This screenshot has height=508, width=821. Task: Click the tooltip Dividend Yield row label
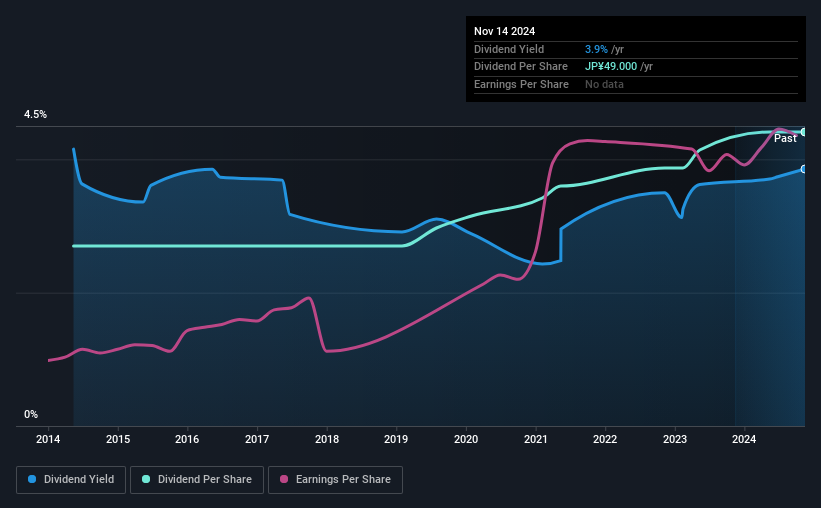[x=509, y=49]
